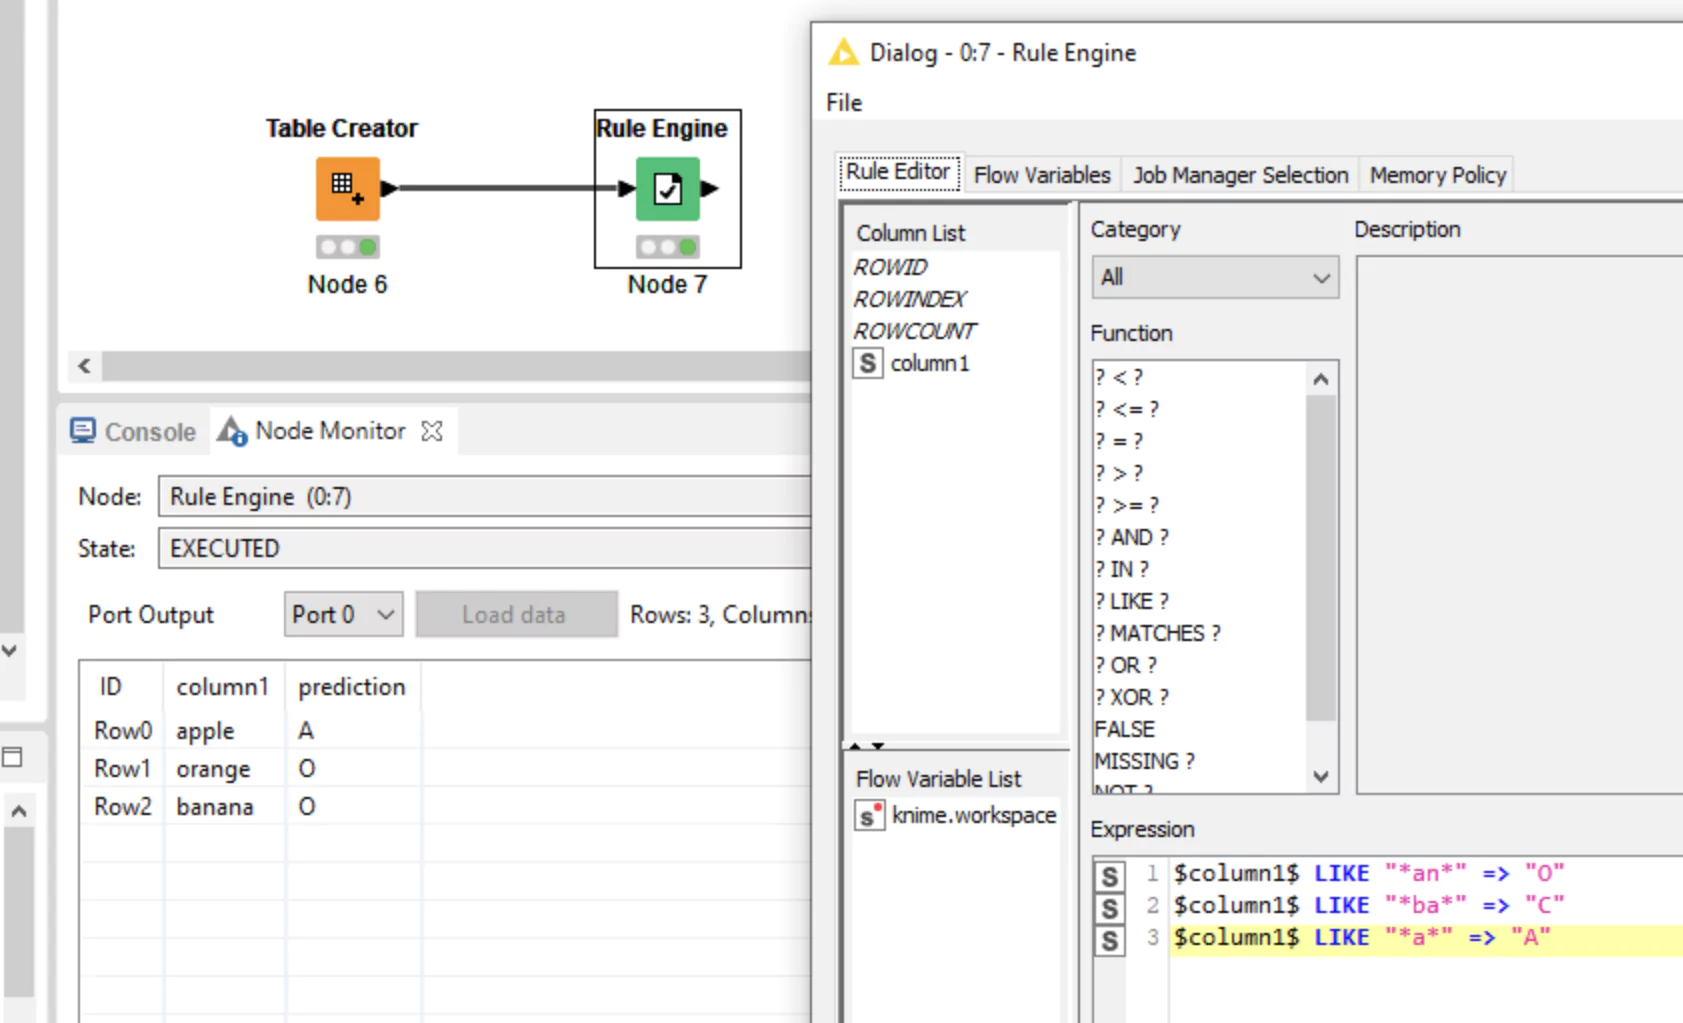Click the Console panel monitor icon

pyautogui.click(x=85, y=431)
